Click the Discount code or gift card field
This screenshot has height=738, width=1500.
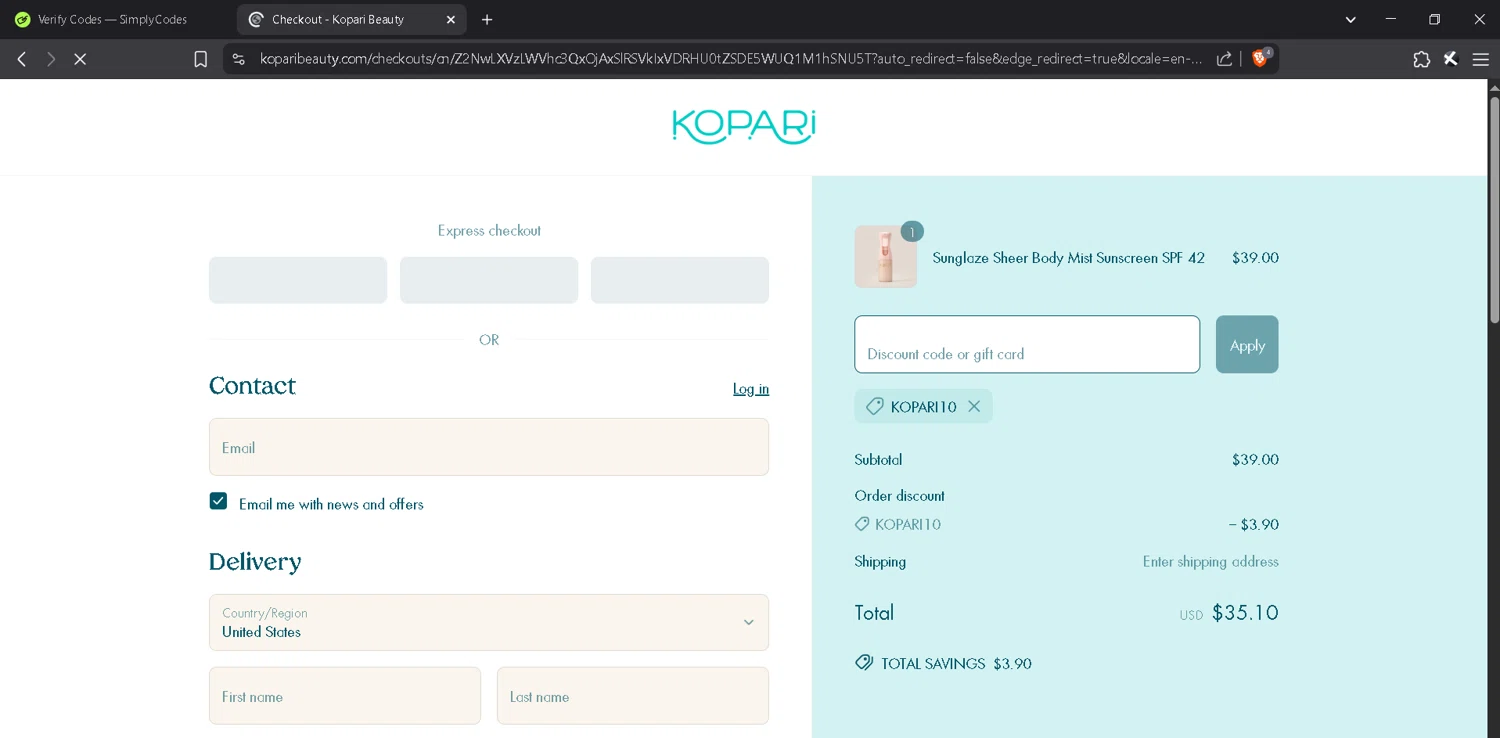(x=1027, y=344)
